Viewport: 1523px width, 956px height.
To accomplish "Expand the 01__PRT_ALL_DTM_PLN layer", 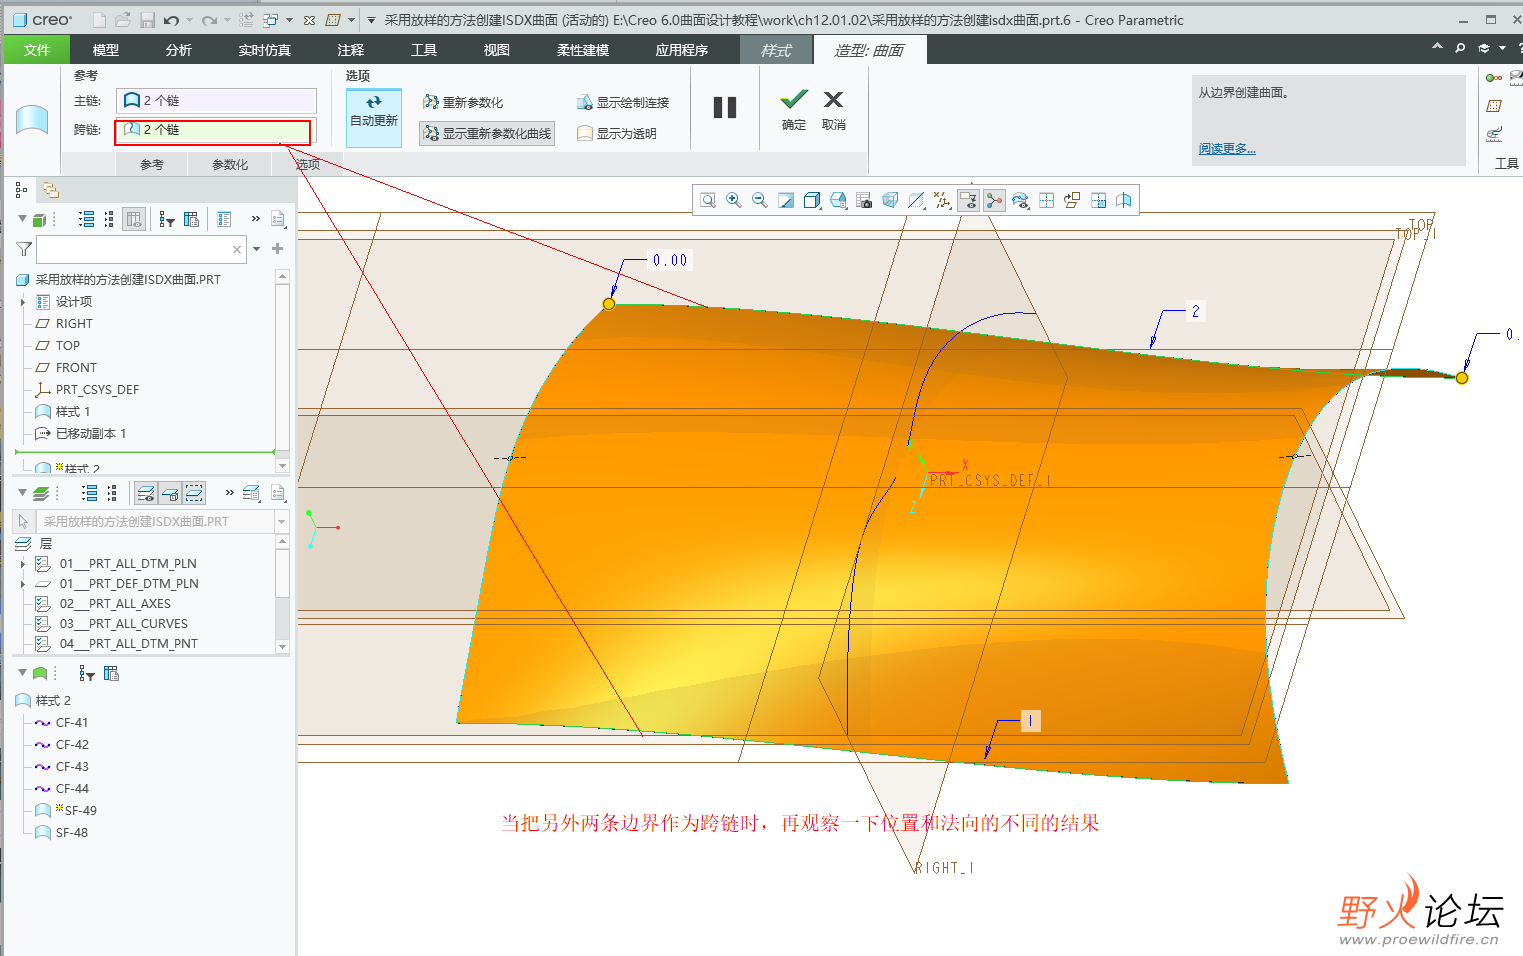I will tap(23, 564).
